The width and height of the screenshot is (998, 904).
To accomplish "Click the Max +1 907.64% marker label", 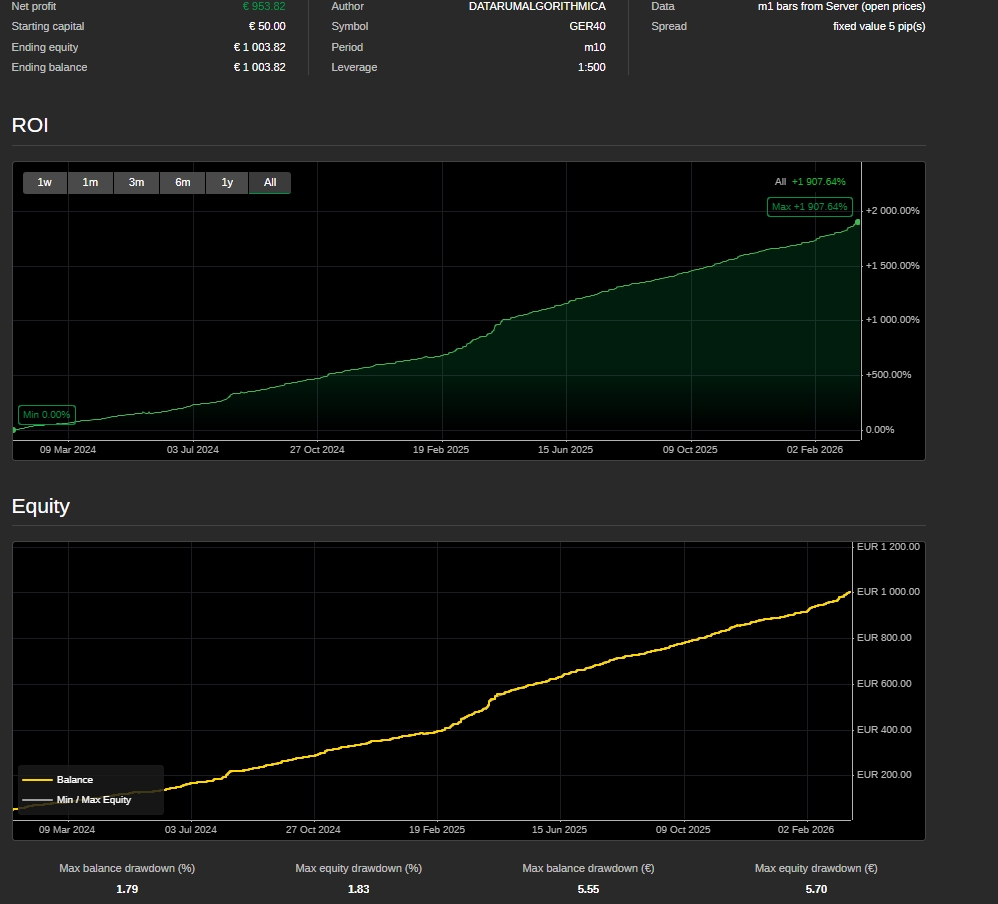I will click(x=810, y=207).
